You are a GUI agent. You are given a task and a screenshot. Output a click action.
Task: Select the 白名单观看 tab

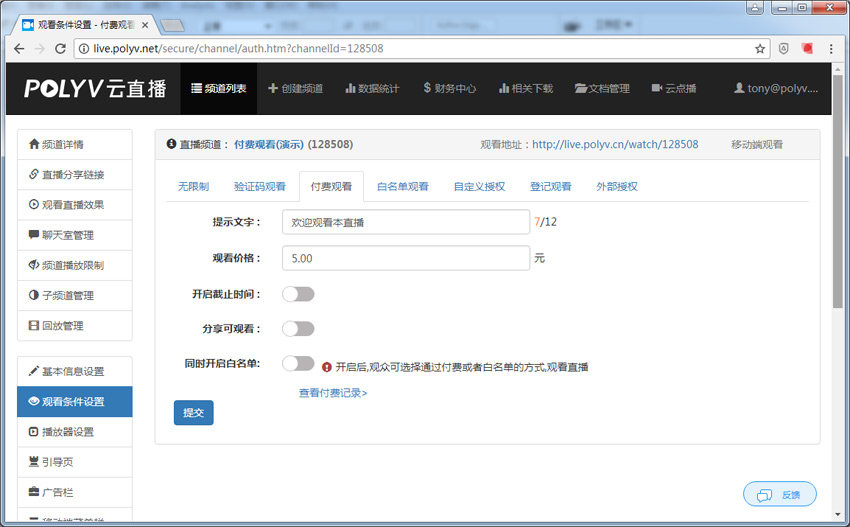tap(402, 186)
